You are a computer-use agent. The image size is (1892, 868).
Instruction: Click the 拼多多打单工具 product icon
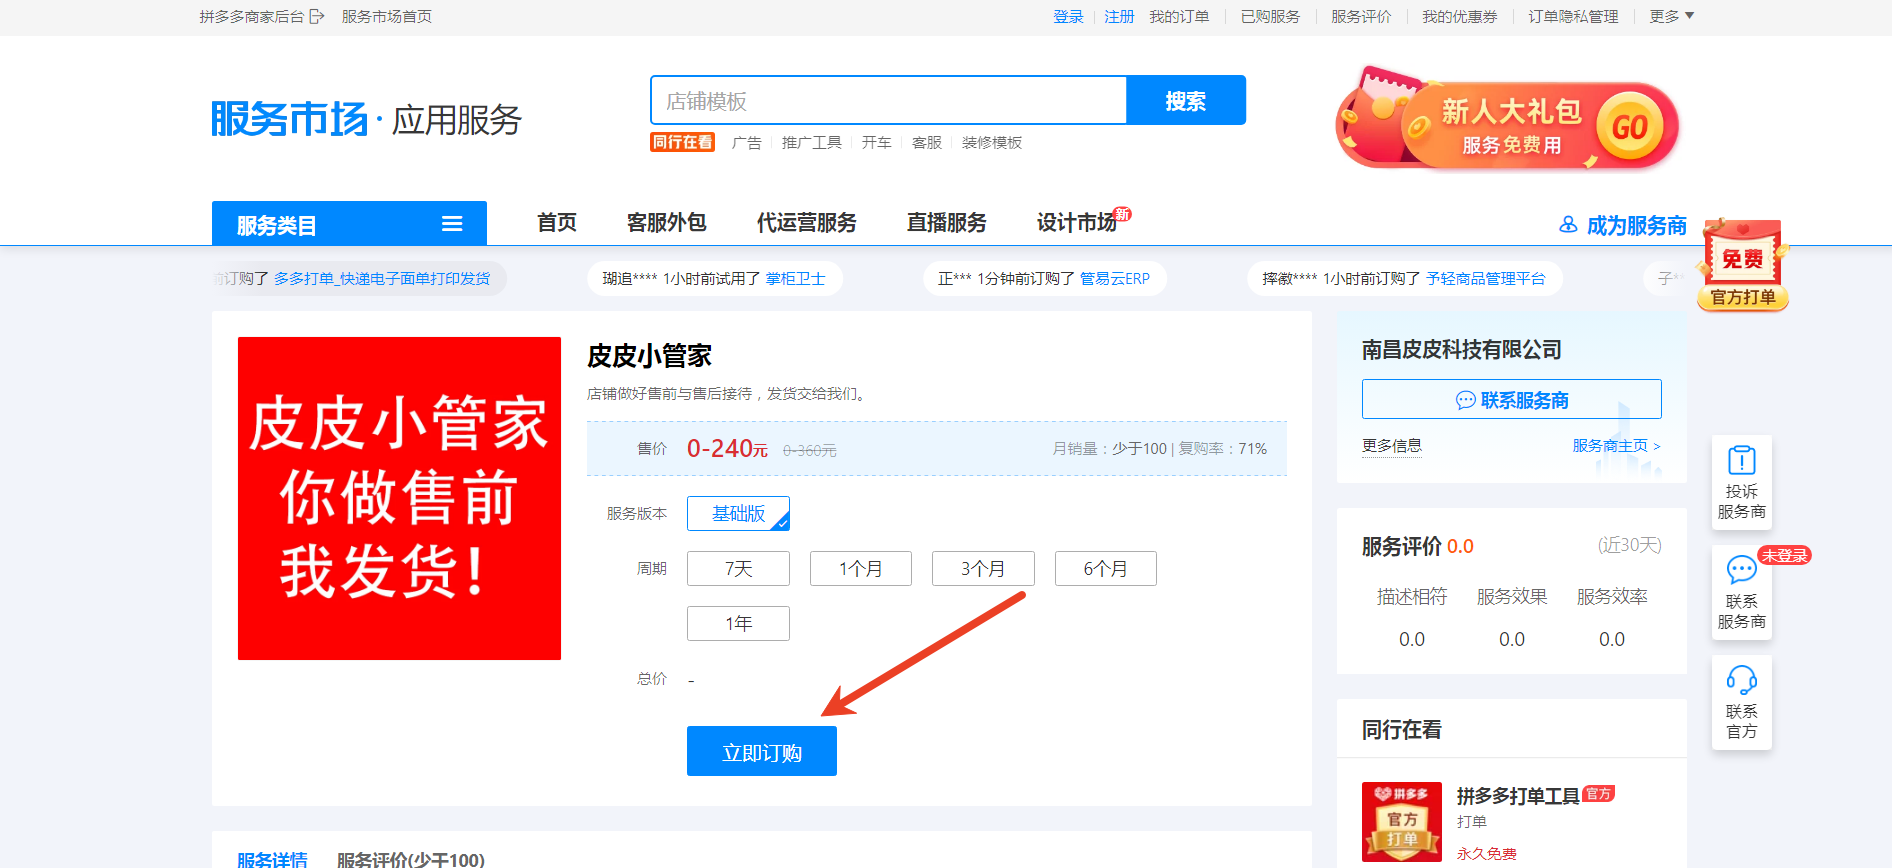[1401, 821]
